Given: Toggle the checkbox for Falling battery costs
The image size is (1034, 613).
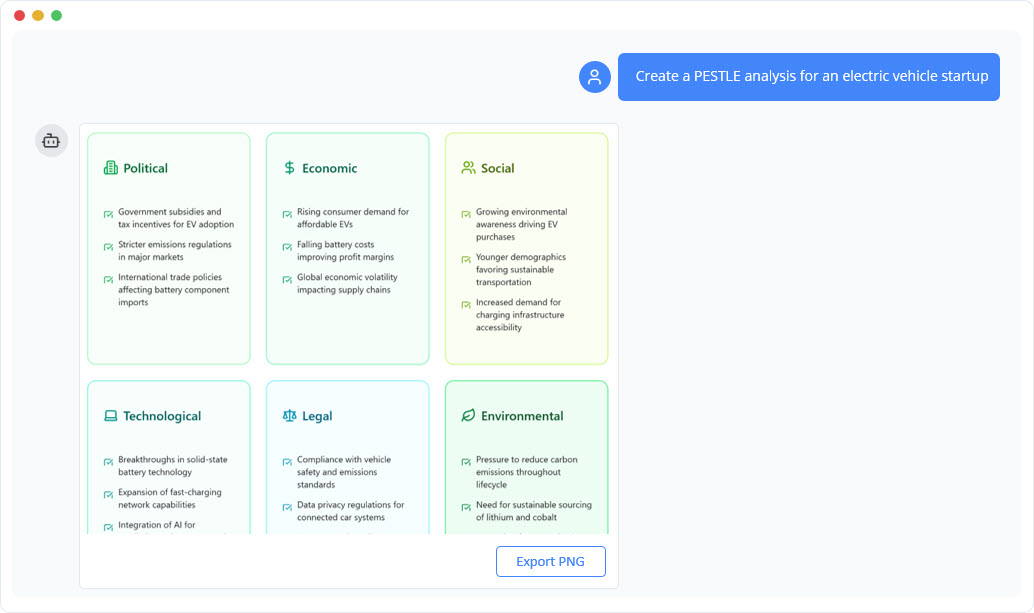Looking at the screenshot, I should [287, 245].
